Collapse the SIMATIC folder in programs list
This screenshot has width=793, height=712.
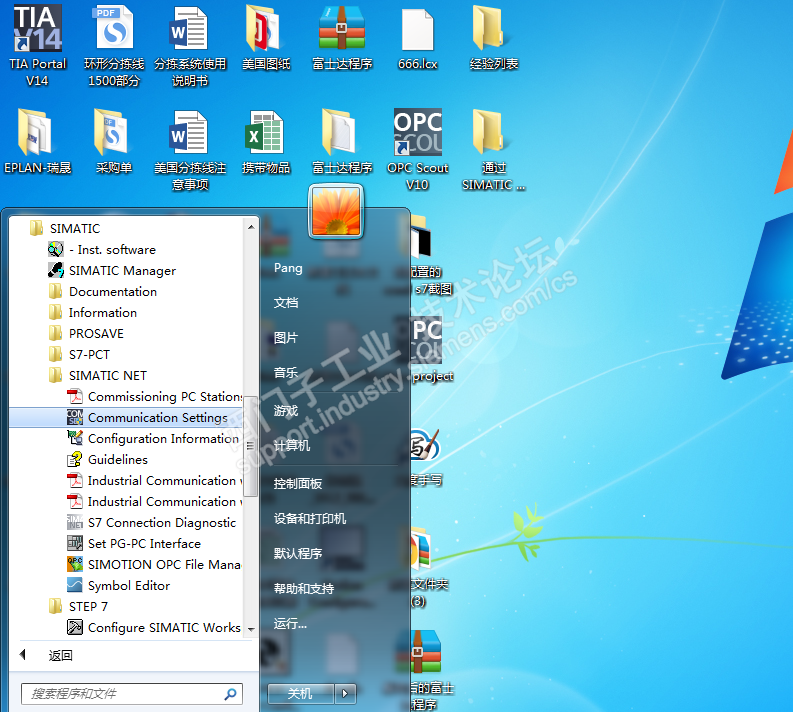click(65, 229)
